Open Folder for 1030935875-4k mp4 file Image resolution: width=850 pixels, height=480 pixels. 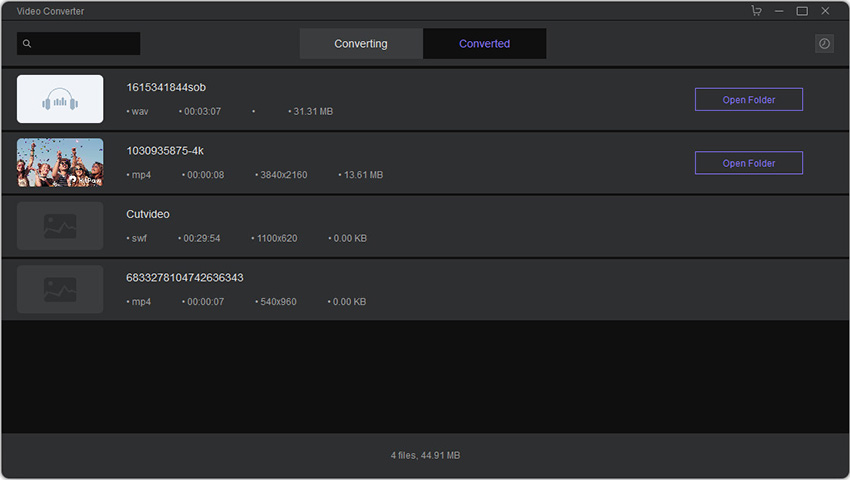(748, 163)
